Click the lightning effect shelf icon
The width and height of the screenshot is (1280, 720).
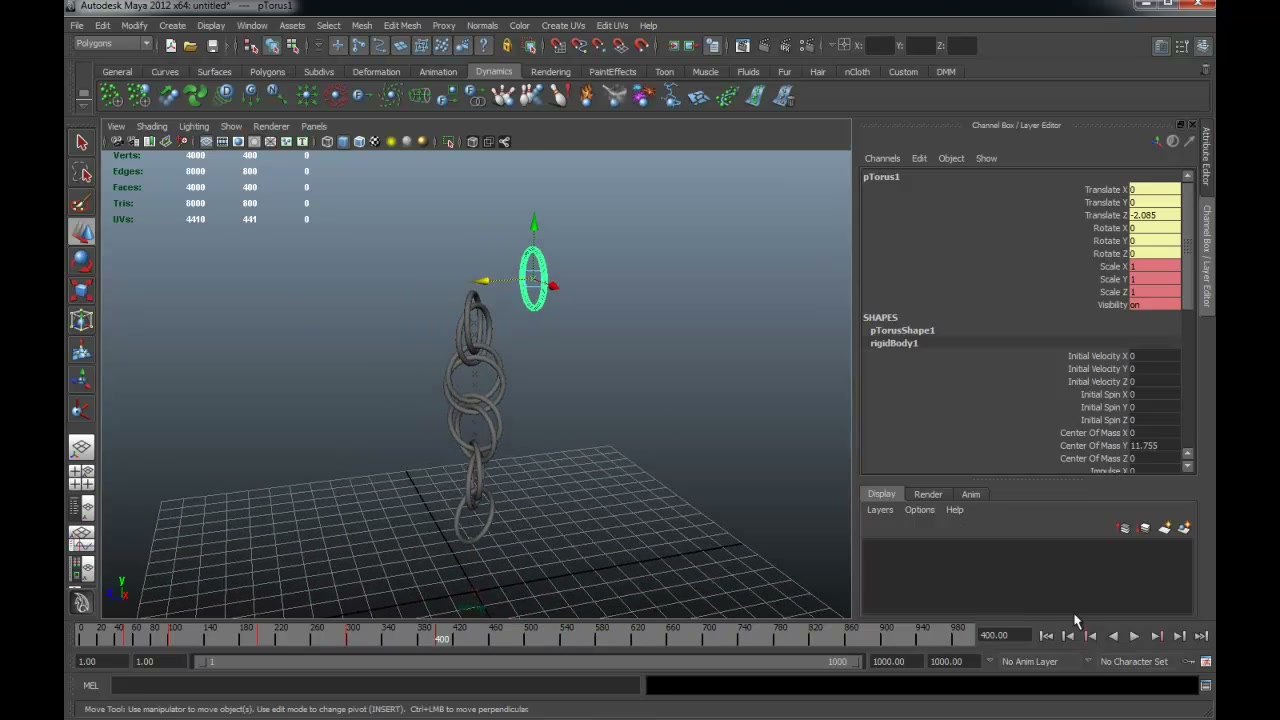672,96
